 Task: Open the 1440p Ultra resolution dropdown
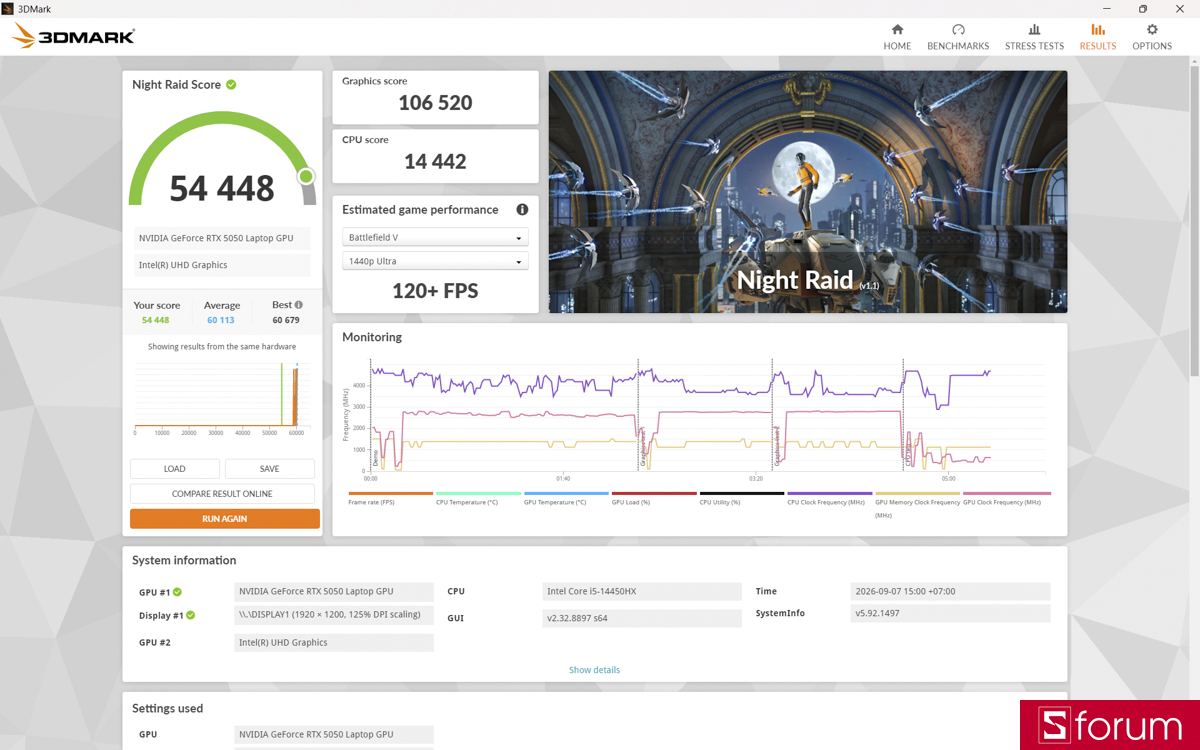point(435,262)
